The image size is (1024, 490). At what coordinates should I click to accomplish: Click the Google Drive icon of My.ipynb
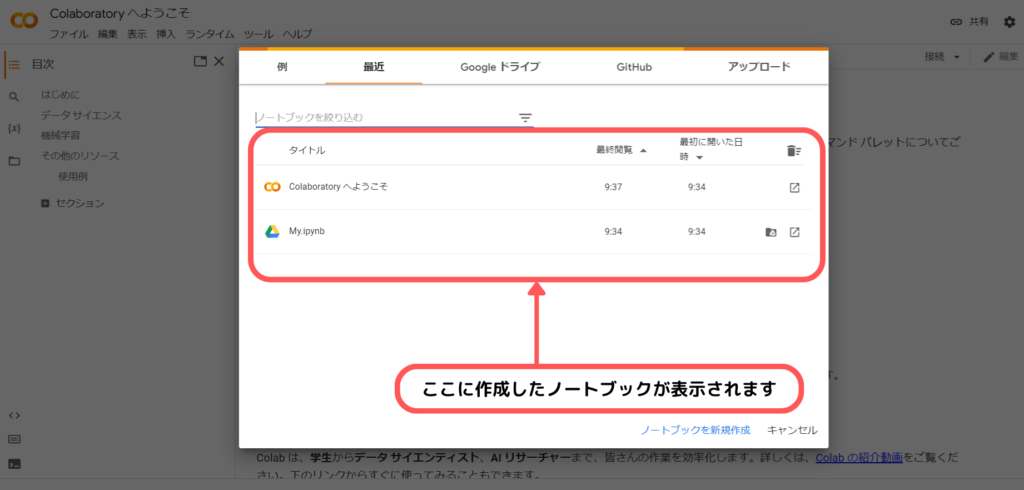[272, 232]
